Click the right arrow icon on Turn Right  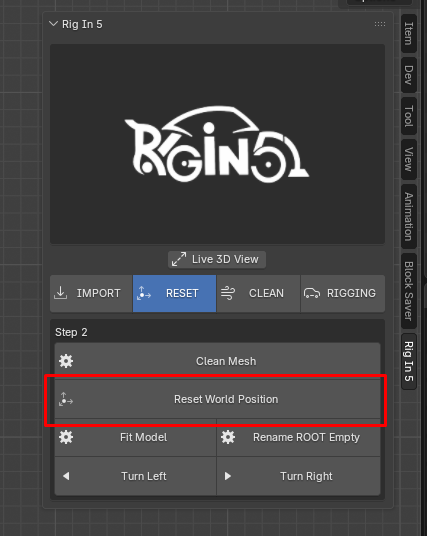[228, 476]
